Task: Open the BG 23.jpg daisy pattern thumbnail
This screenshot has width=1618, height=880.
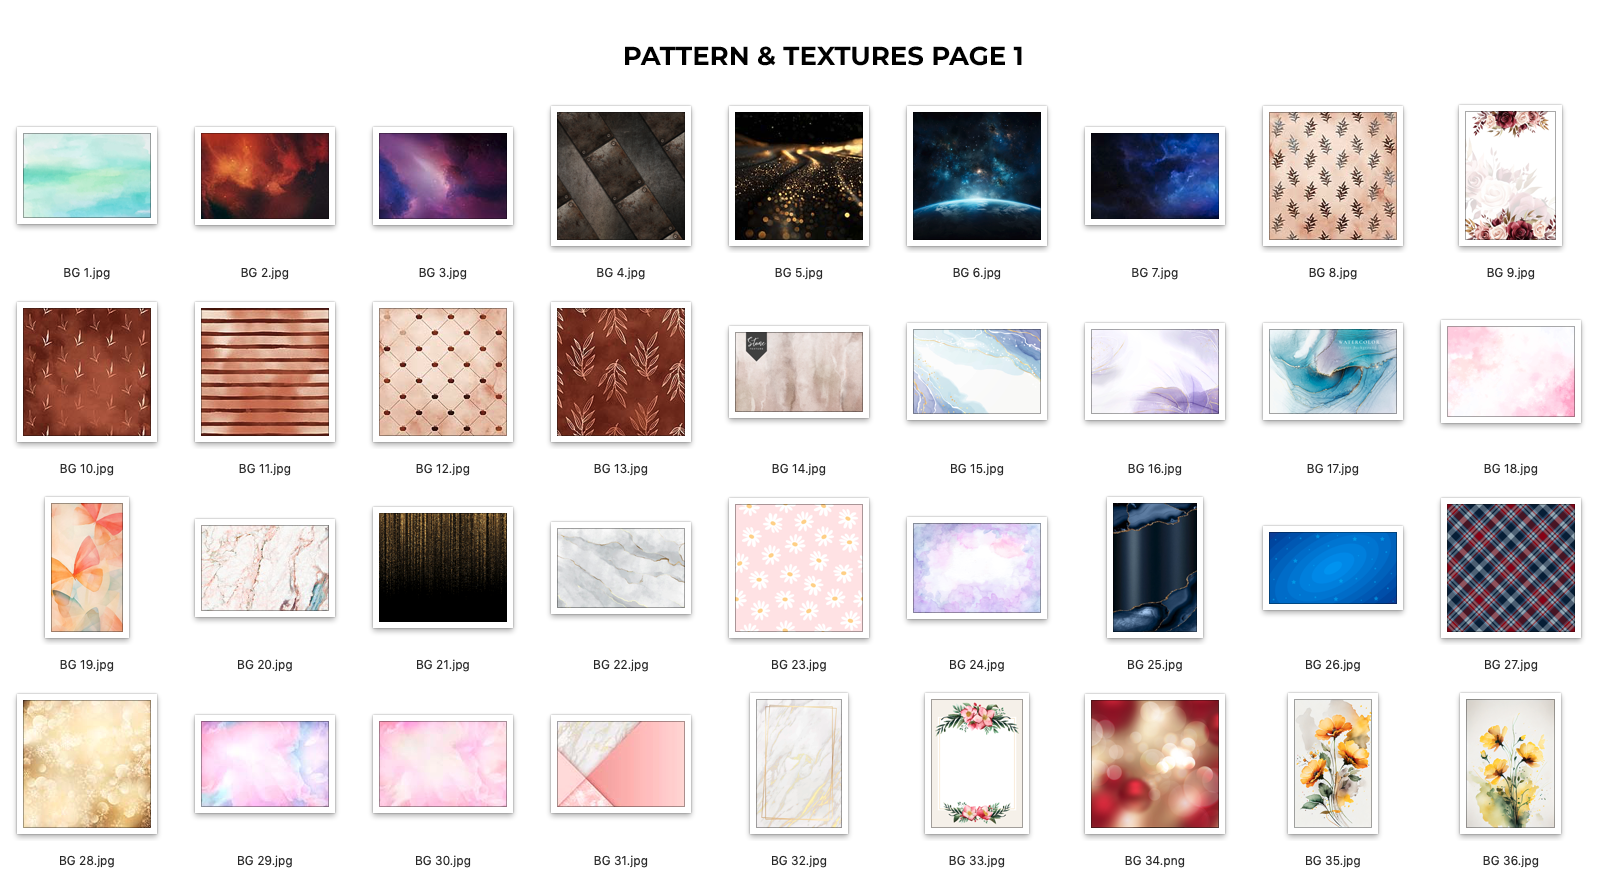Action: click(799, 568)
